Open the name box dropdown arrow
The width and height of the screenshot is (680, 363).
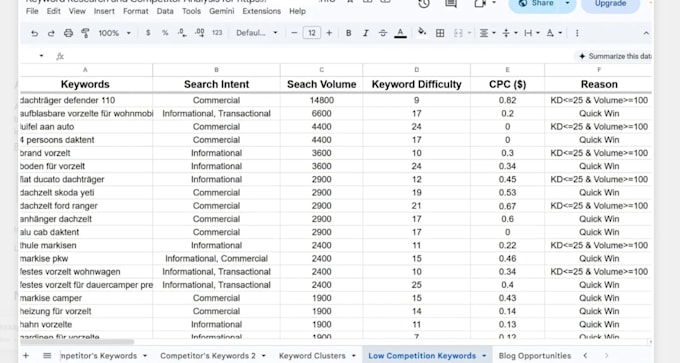click(41, 56)
